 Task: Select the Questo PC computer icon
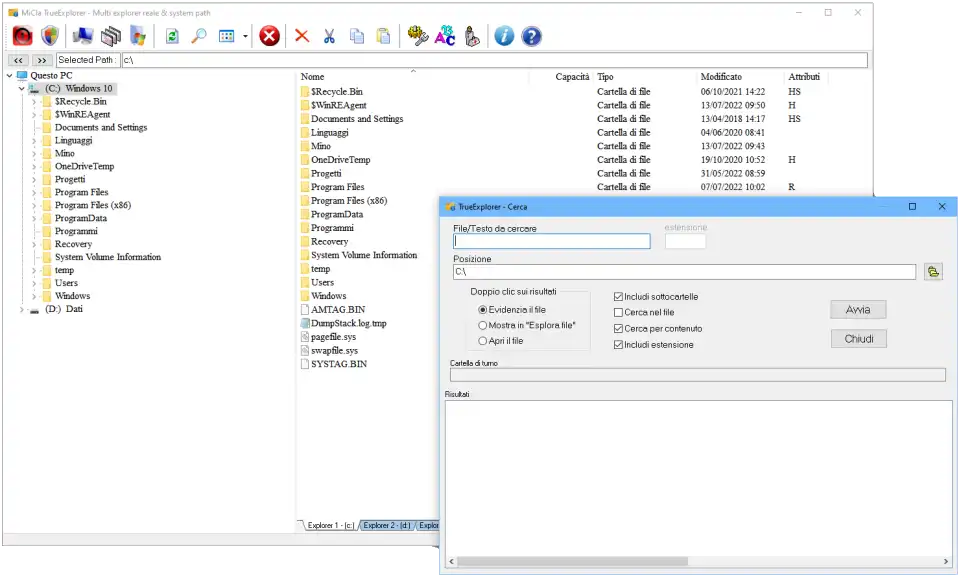22,75
